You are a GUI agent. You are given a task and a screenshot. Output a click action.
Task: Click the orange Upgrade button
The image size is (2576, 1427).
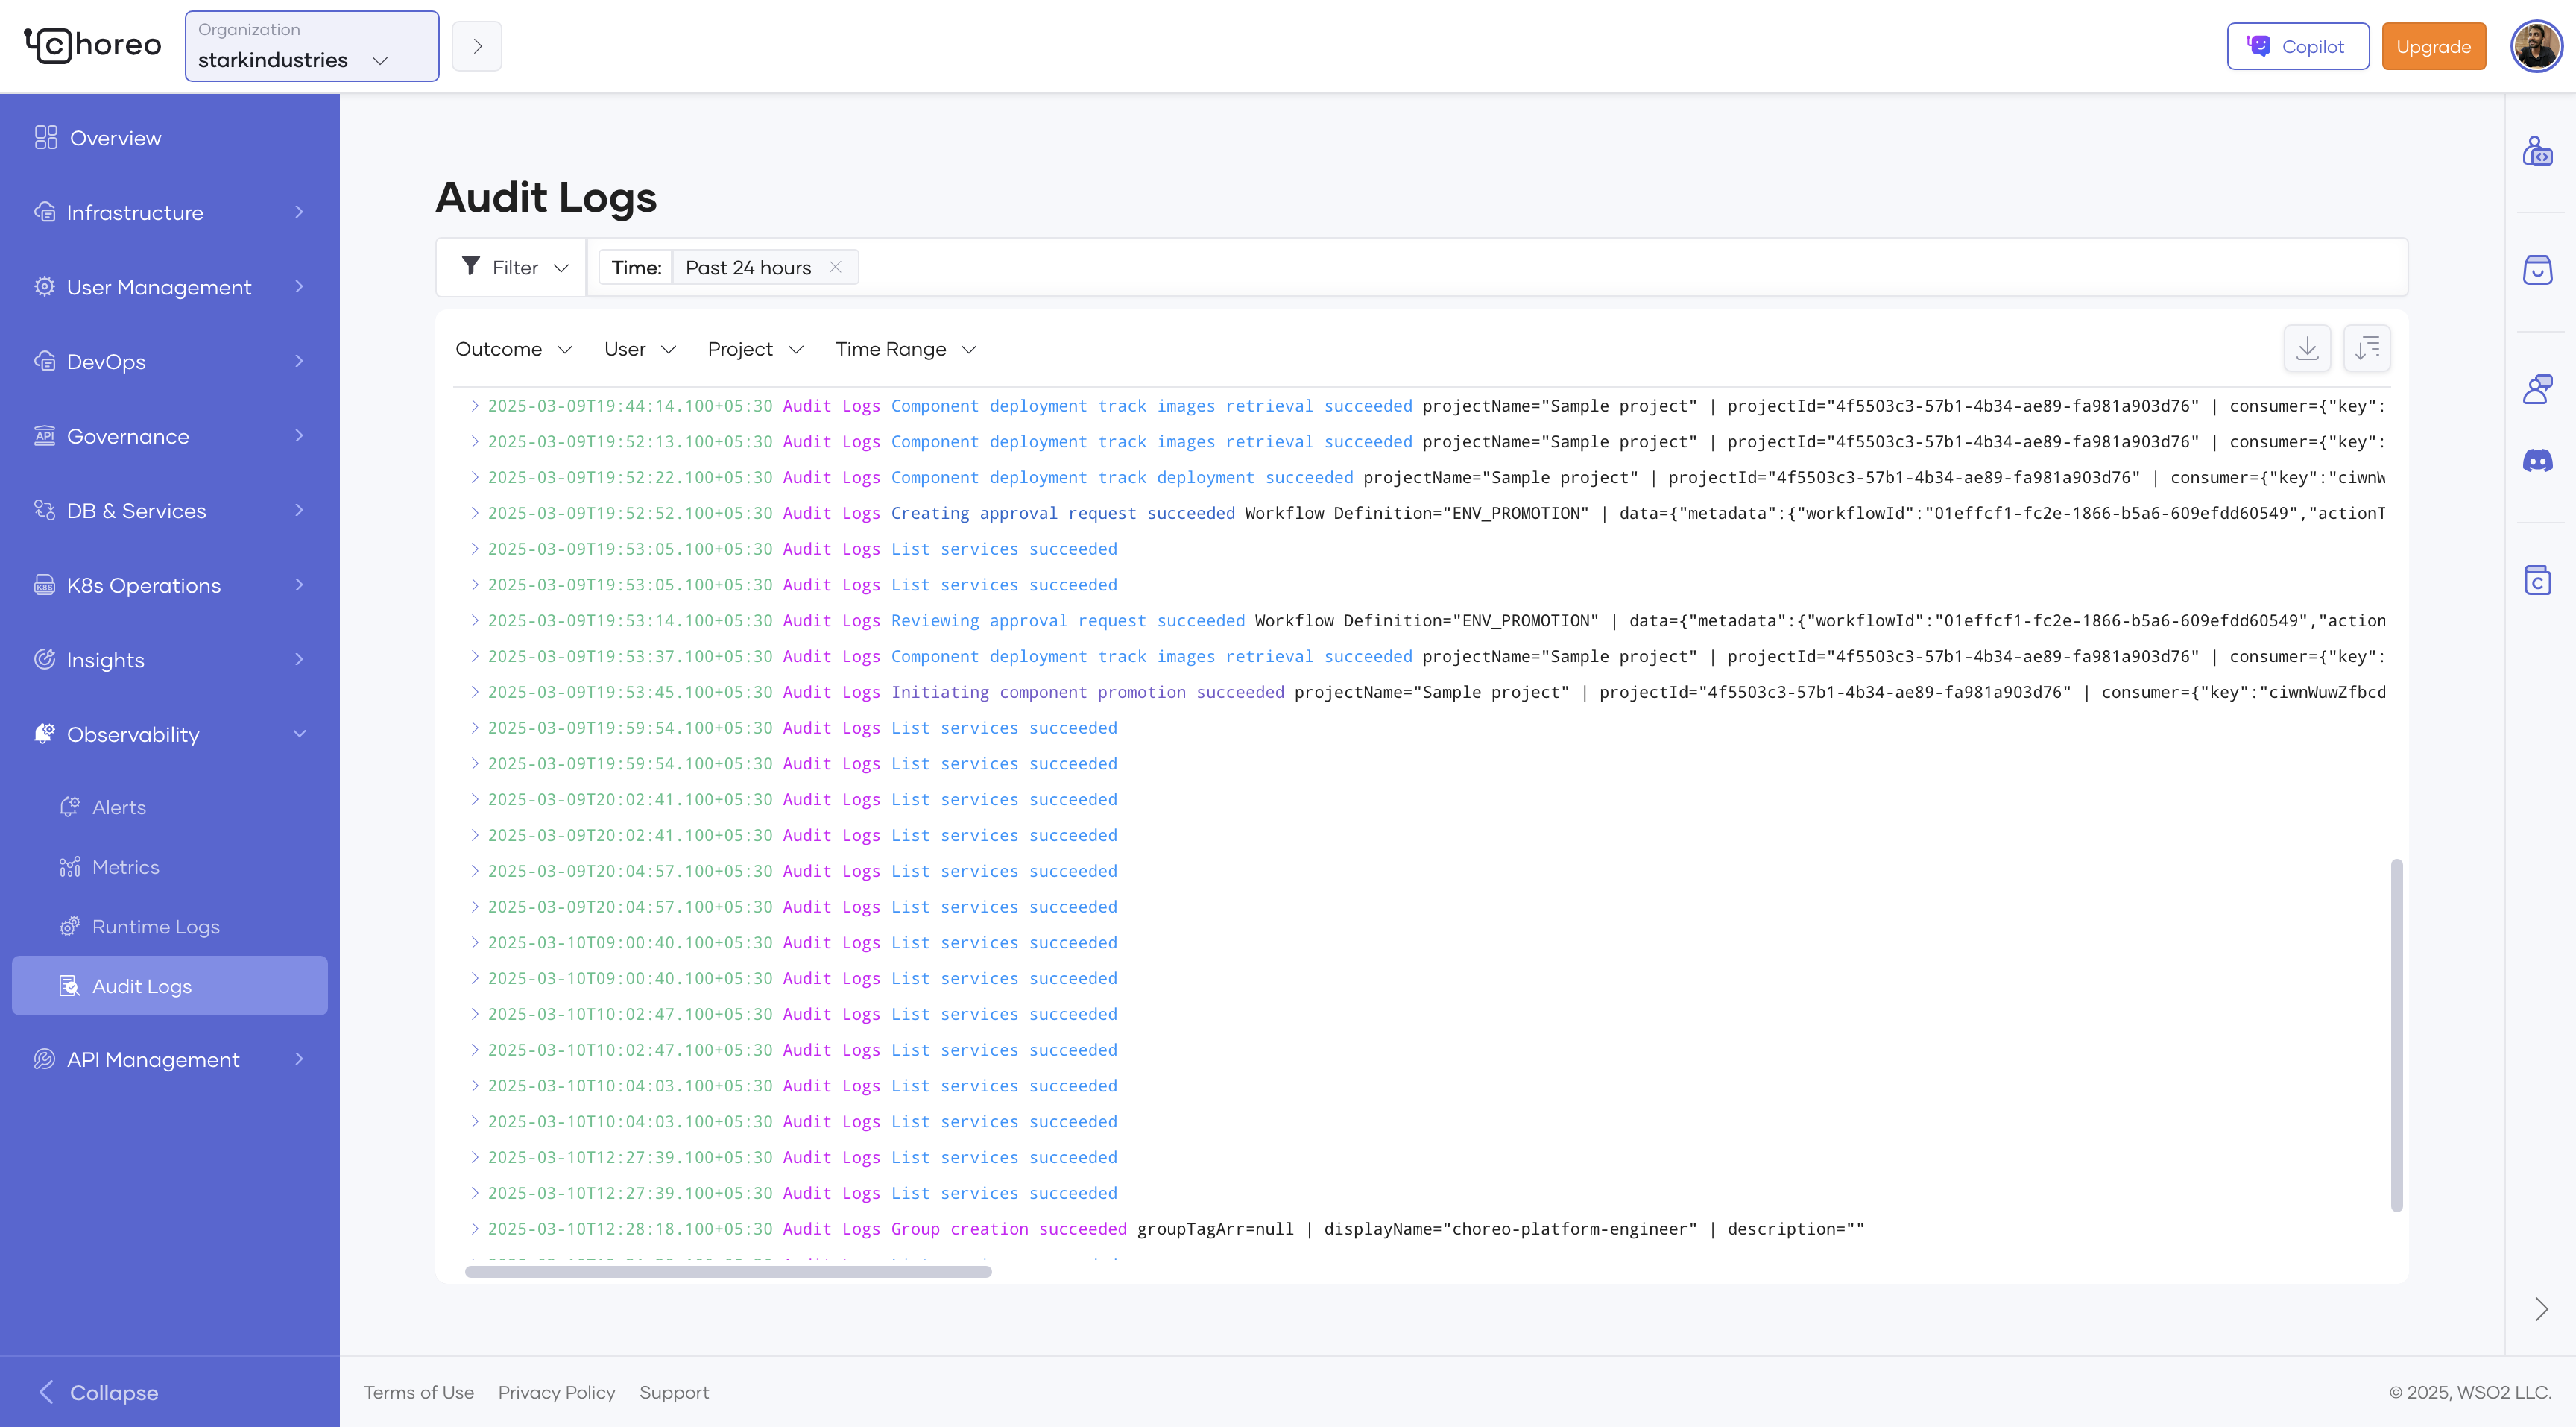(x=2433, y=46)
